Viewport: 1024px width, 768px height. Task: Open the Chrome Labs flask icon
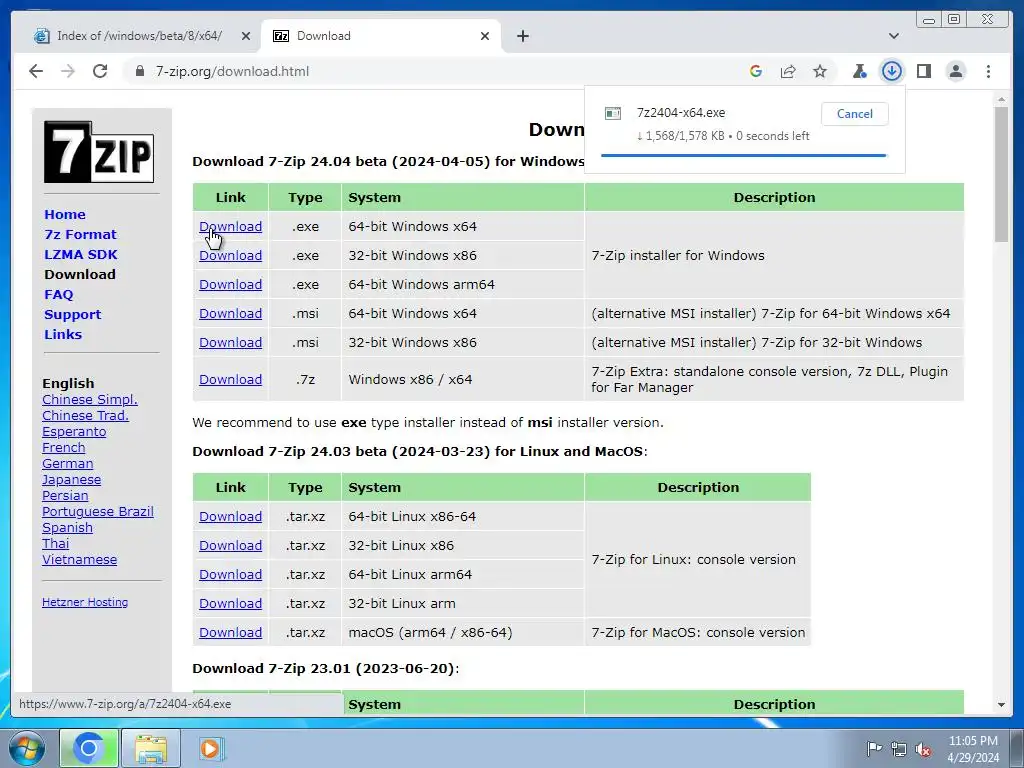click(x=859, y=71)
